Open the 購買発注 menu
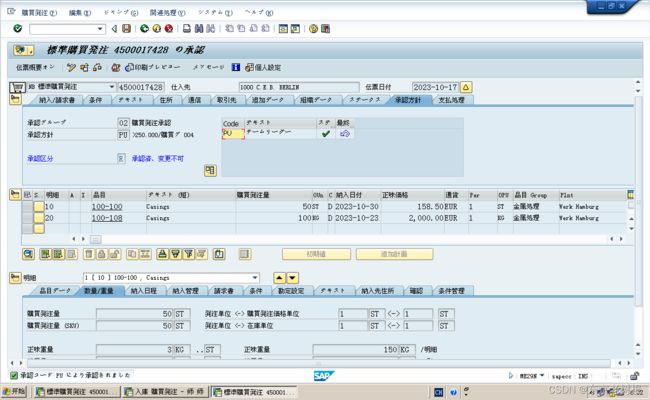The height and width of the screenshot is (400, 650). (x=39, y=13)
